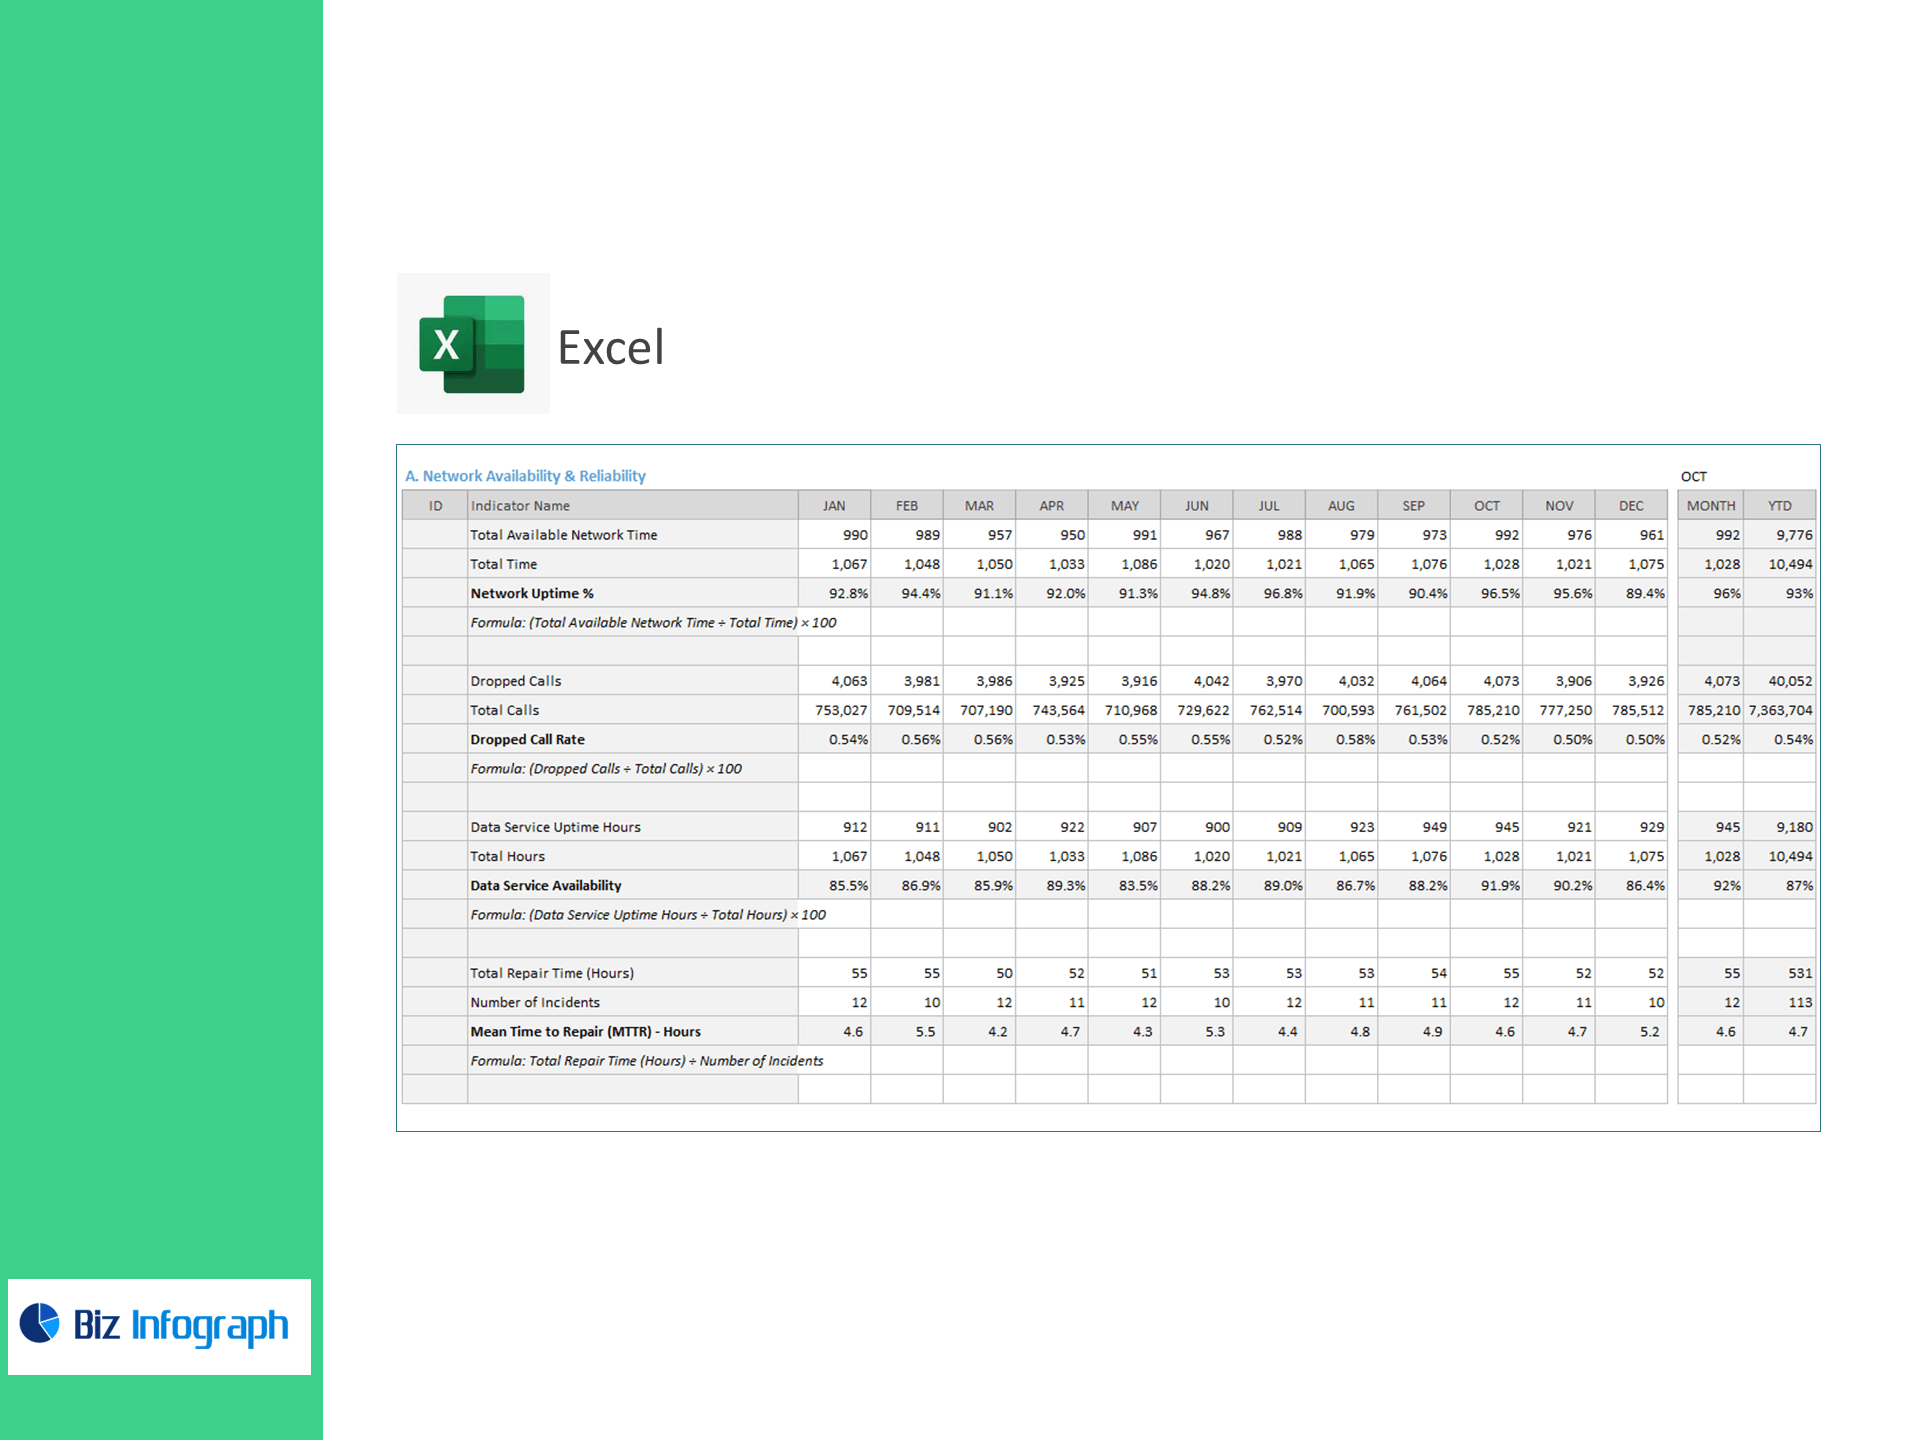Click the Biz Infograph pie logo
Screen dimensions: 1920x1440
click(x=40, y=1322)
